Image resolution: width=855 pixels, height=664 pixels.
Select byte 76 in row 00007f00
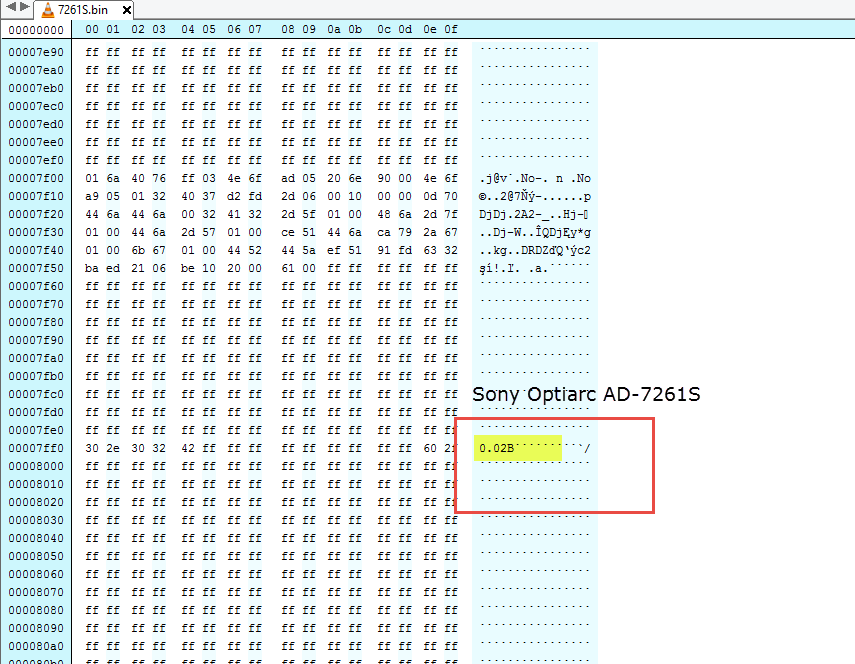159,178
